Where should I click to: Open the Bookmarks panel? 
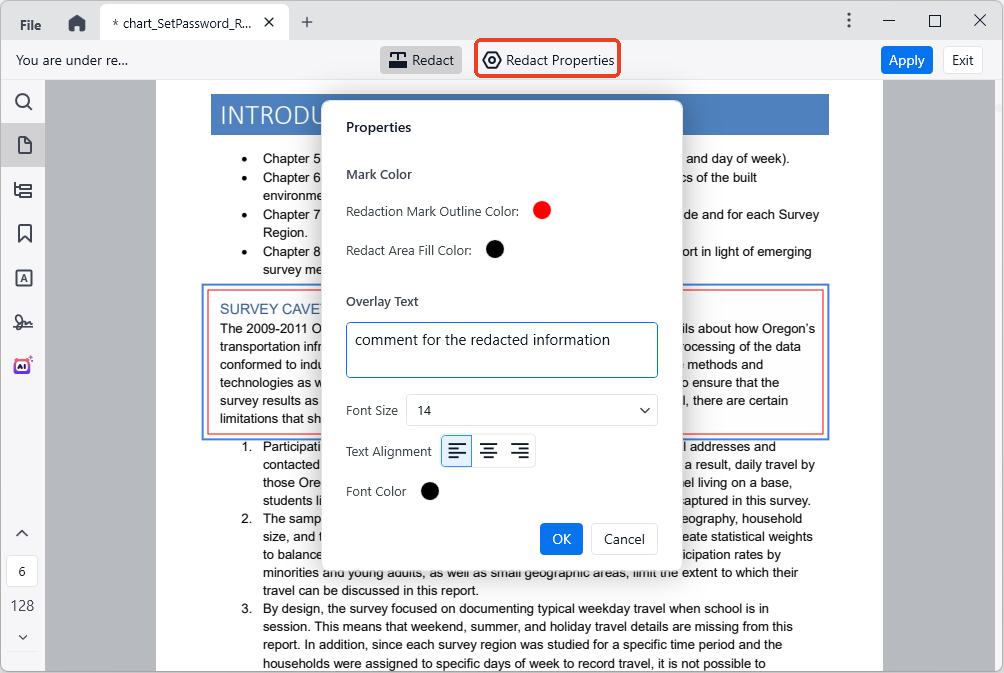coord(23,233)
